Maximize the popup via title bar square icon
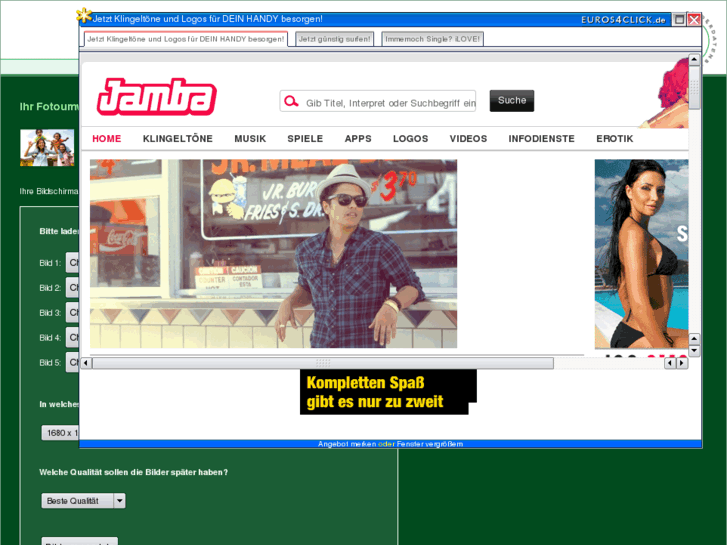 pyautogui.click(x=679, y=19)
